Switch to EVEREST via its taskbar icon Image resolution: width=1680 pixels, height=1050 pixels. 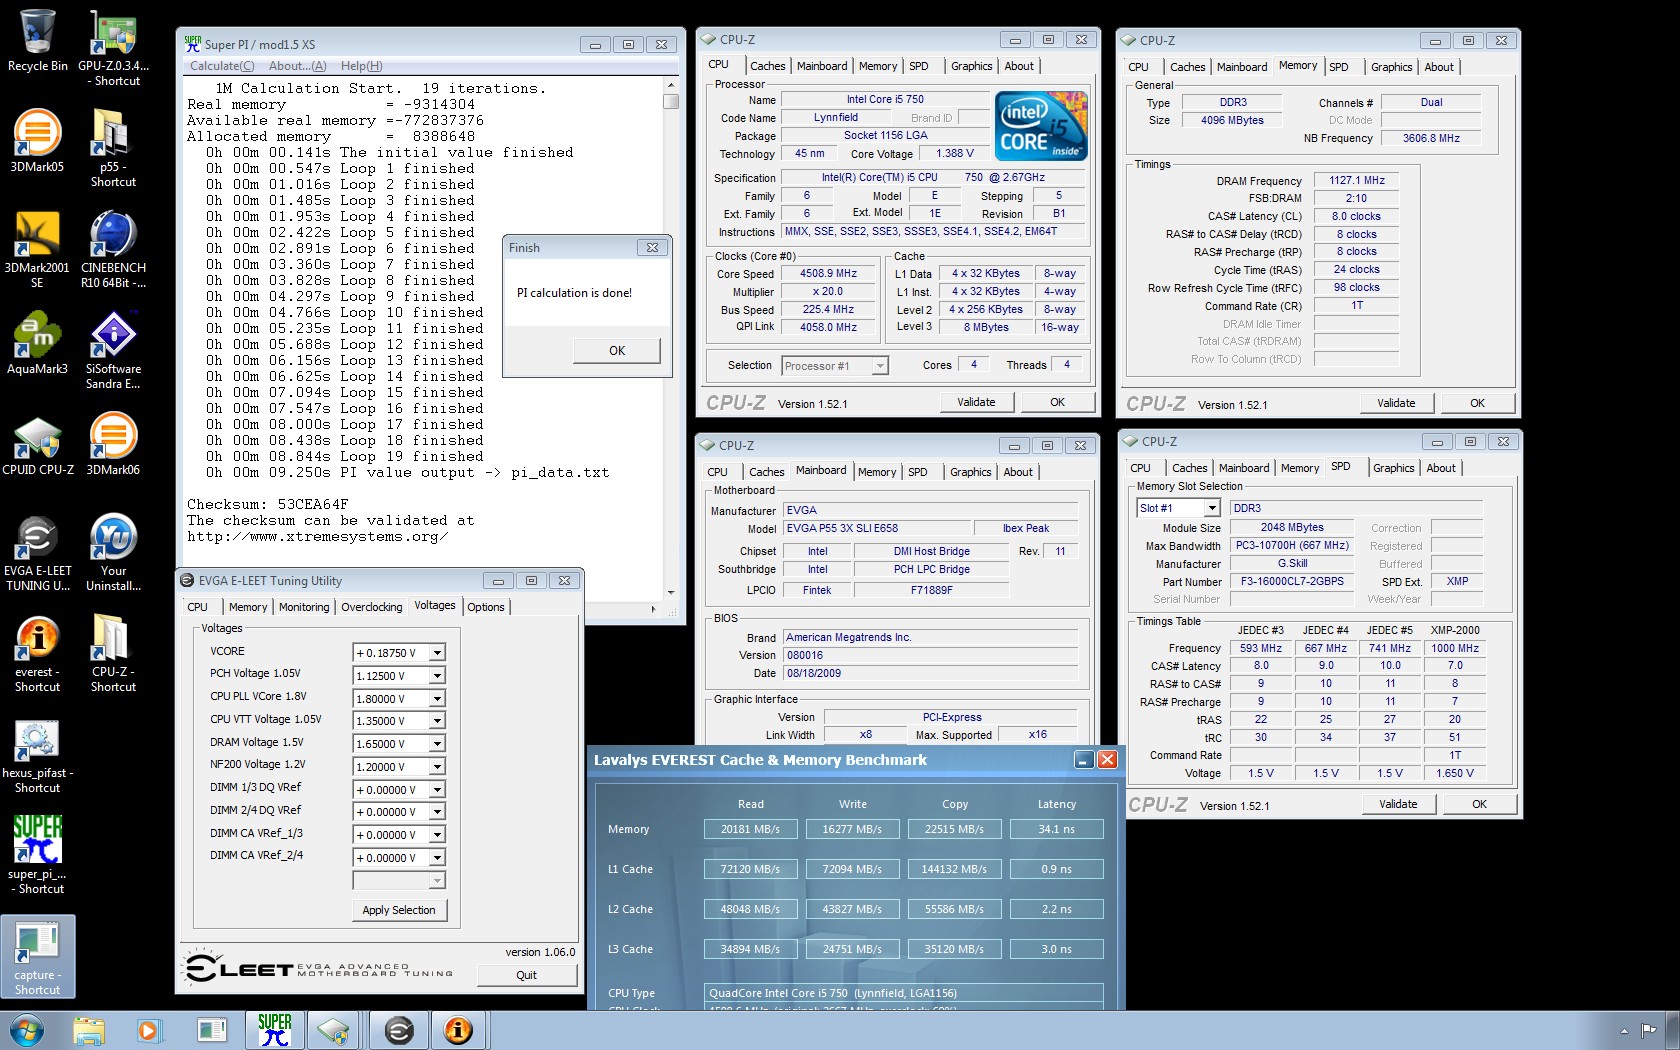pos(458,1030)
